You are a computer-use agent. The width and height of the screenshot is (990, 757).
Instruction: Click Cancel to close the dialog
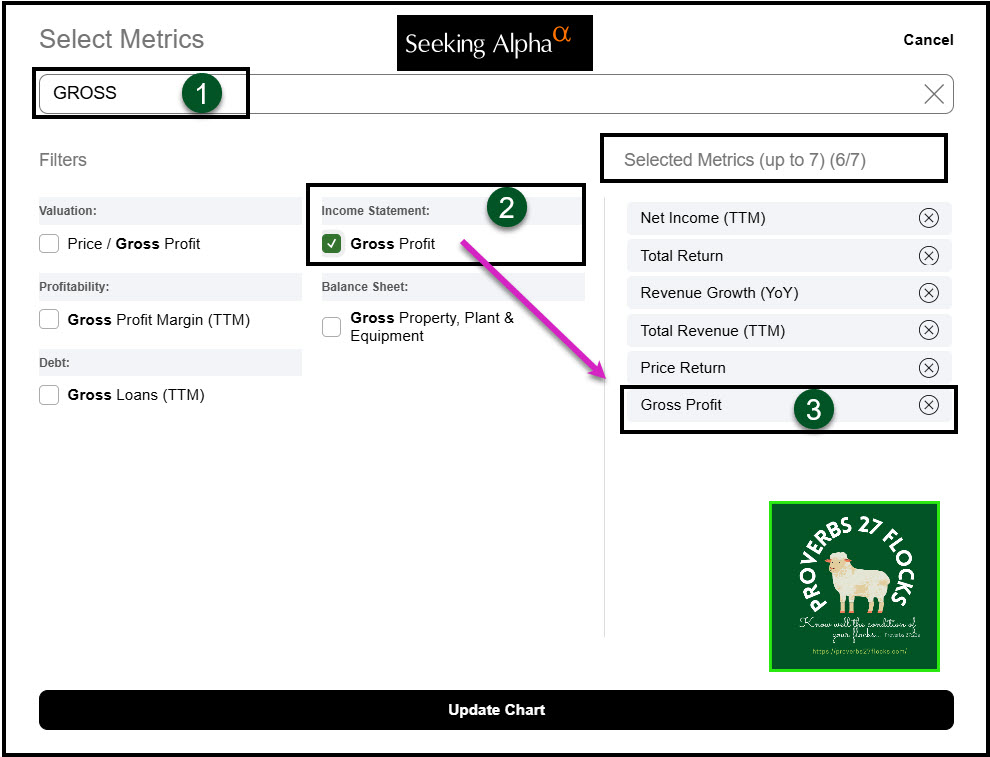point(927,40)
